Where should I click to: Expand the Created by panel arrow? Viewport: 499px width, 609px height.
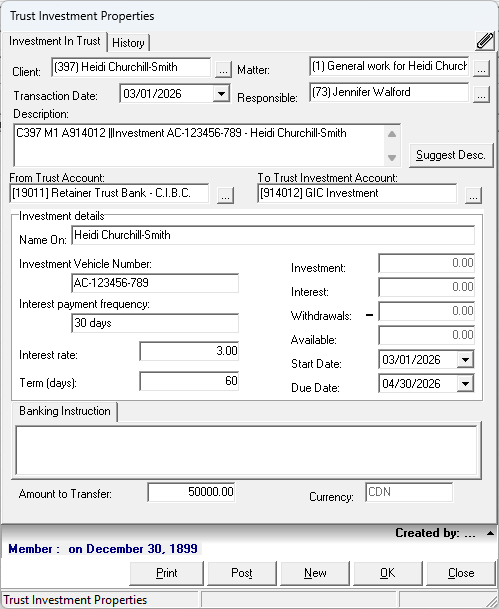tap(490, 533)
